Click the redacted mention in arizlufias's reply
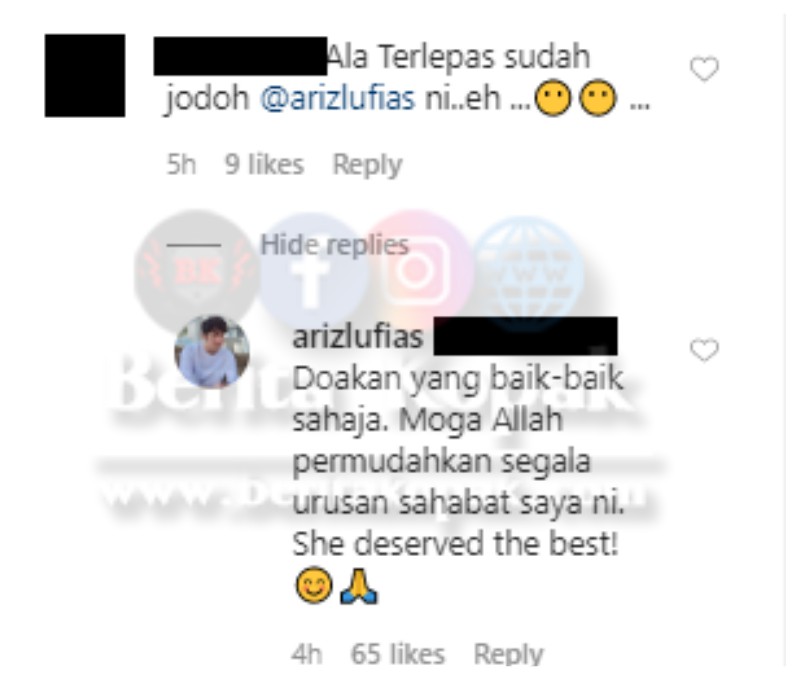This screenshot has width=800, height=680. [x=525, y=336]
